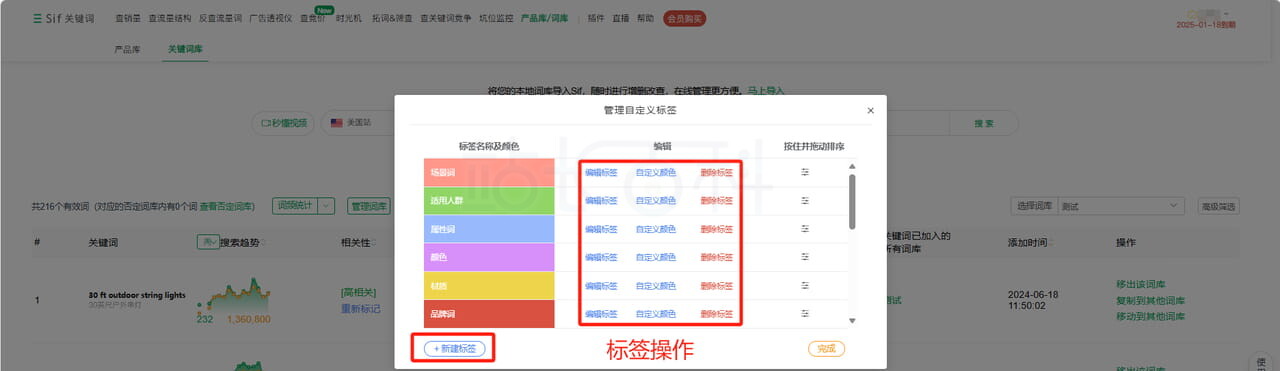Click drag-sort handle for 品牌词 row
The image size is (1280, 371).
805,314
